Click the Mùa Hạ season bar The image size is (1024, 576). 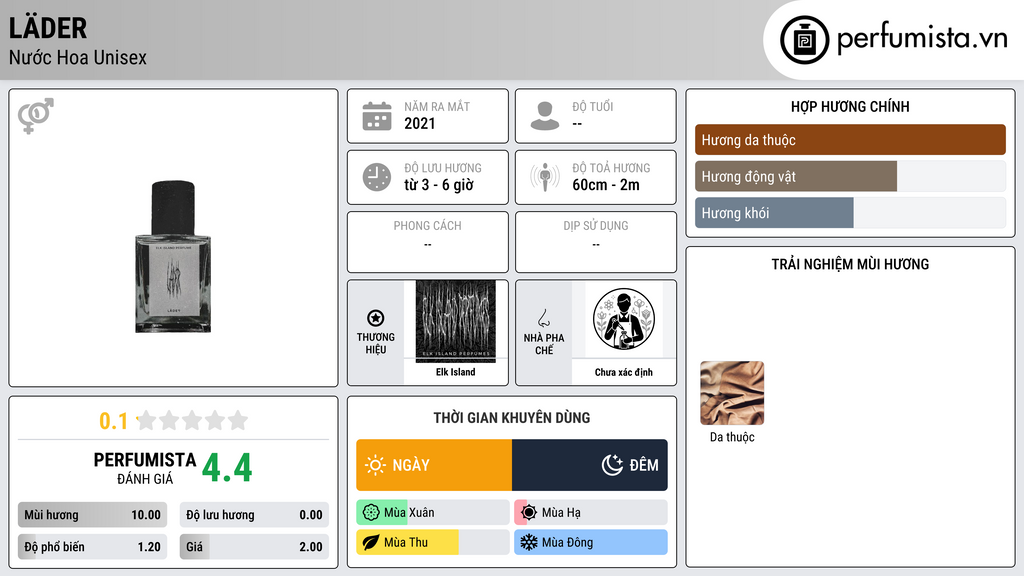pos(591,513)
